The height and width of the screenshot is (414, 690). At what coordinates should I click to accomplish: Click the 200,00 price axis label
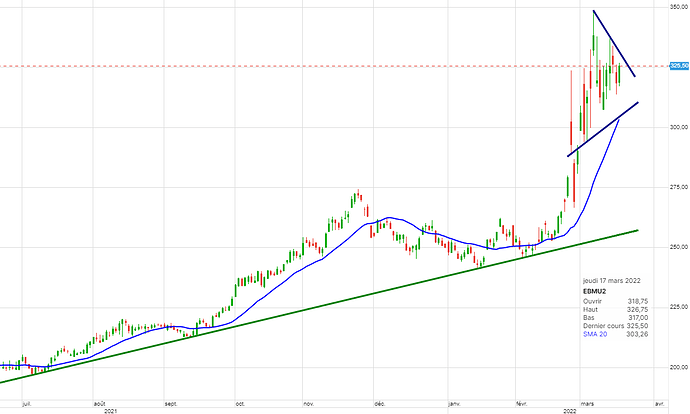click(679, 367)
